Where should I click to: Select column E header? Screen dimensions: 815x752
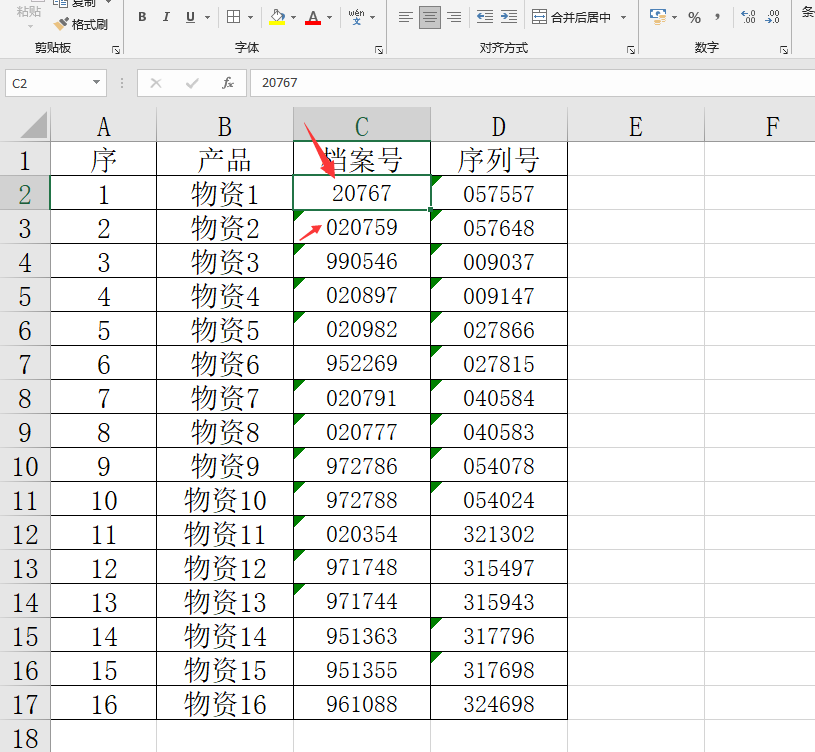point(636,126)
